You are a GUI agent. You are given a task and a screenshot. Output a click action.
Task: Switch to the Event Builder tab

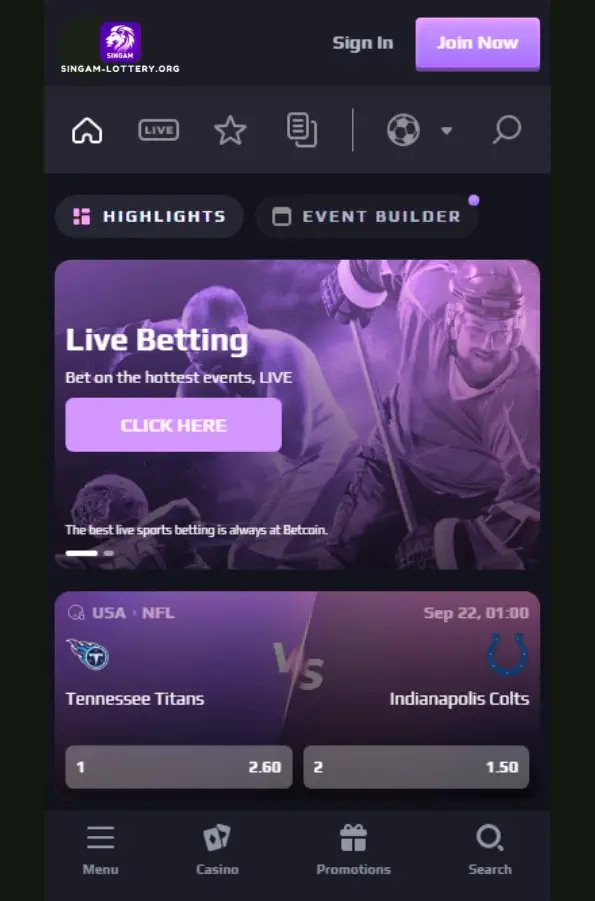click(367, 217)
